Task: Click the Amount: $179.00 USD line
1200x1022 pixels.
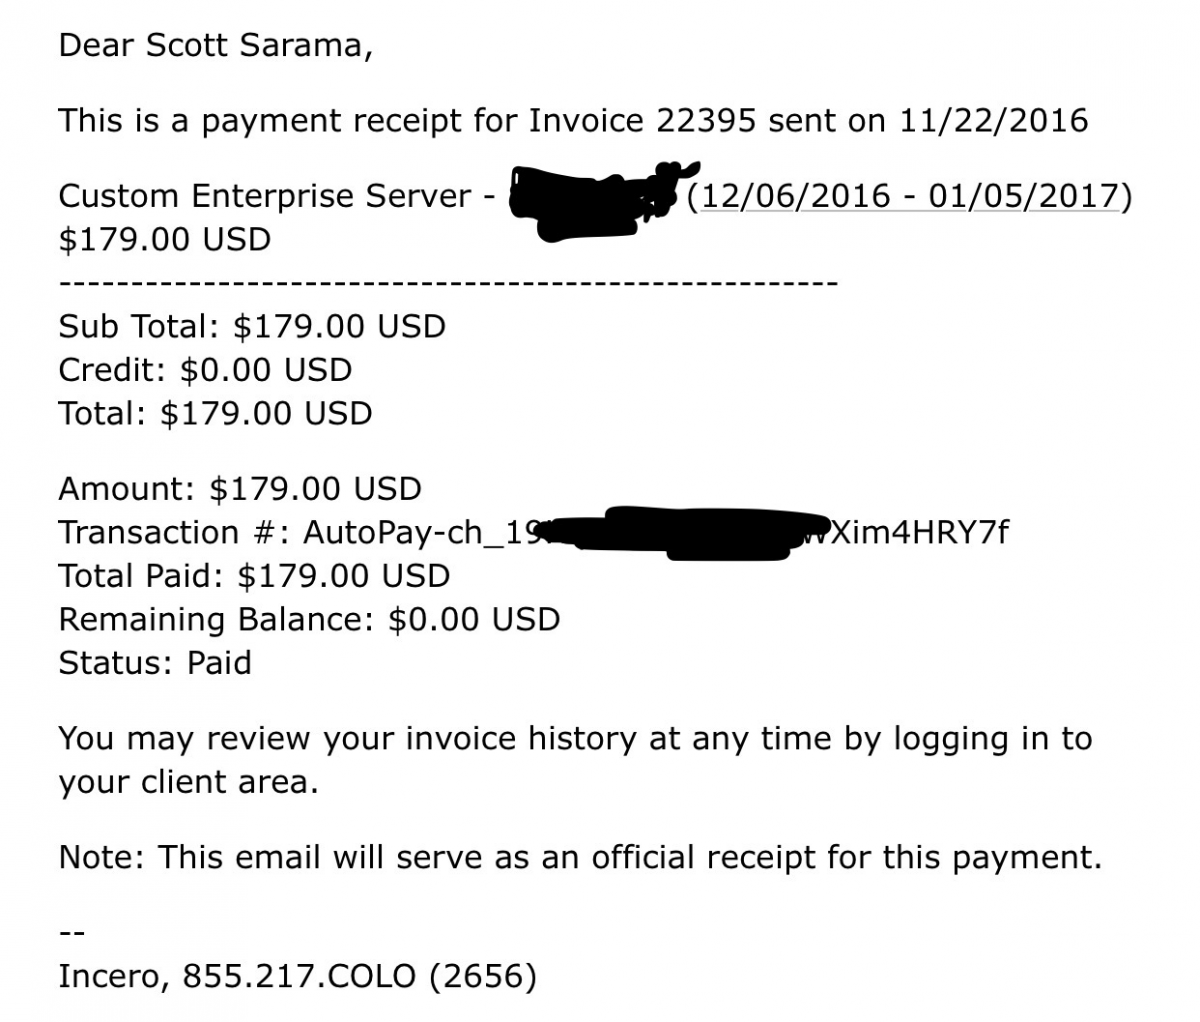Action: [240, 489]
